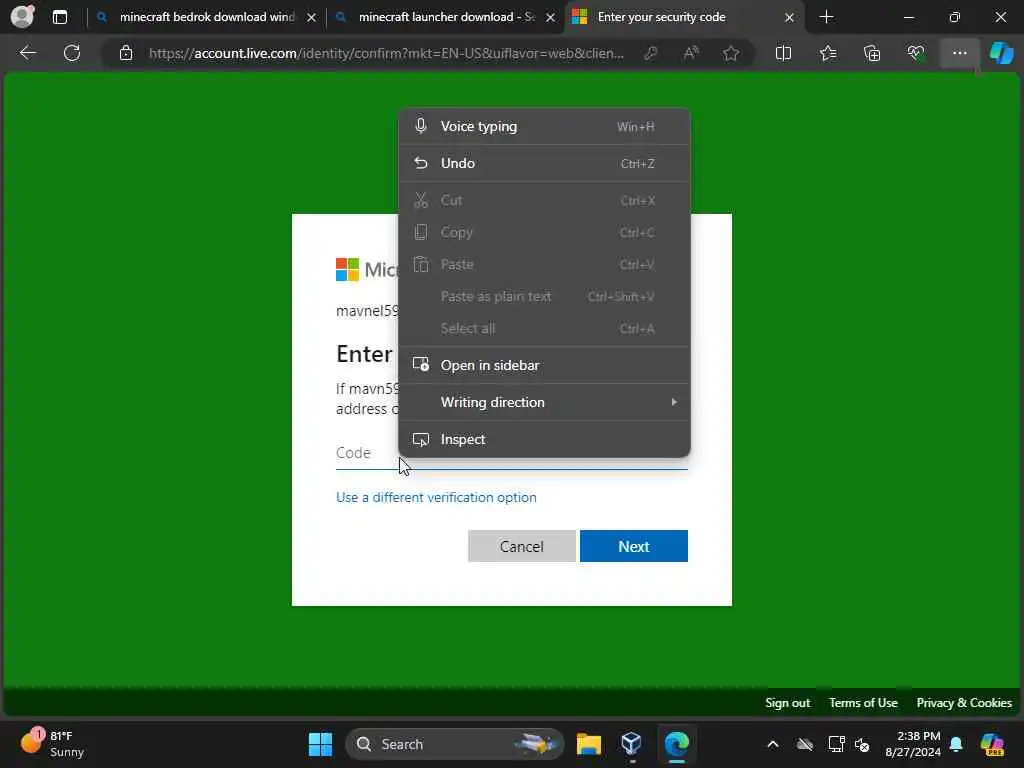This screenshot has width=1024, height=768.
Task: Show hidden system tray icons
Action: pos(773,744)
